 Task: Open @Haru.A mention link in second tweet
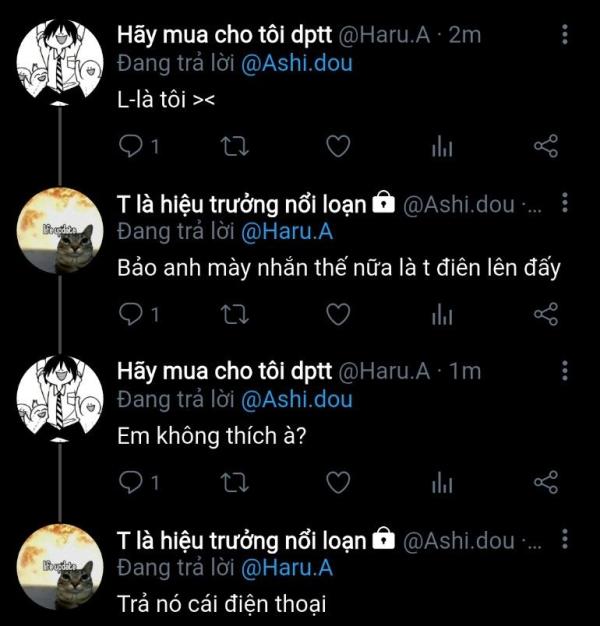pyautogui.click(x=287, y=232)
